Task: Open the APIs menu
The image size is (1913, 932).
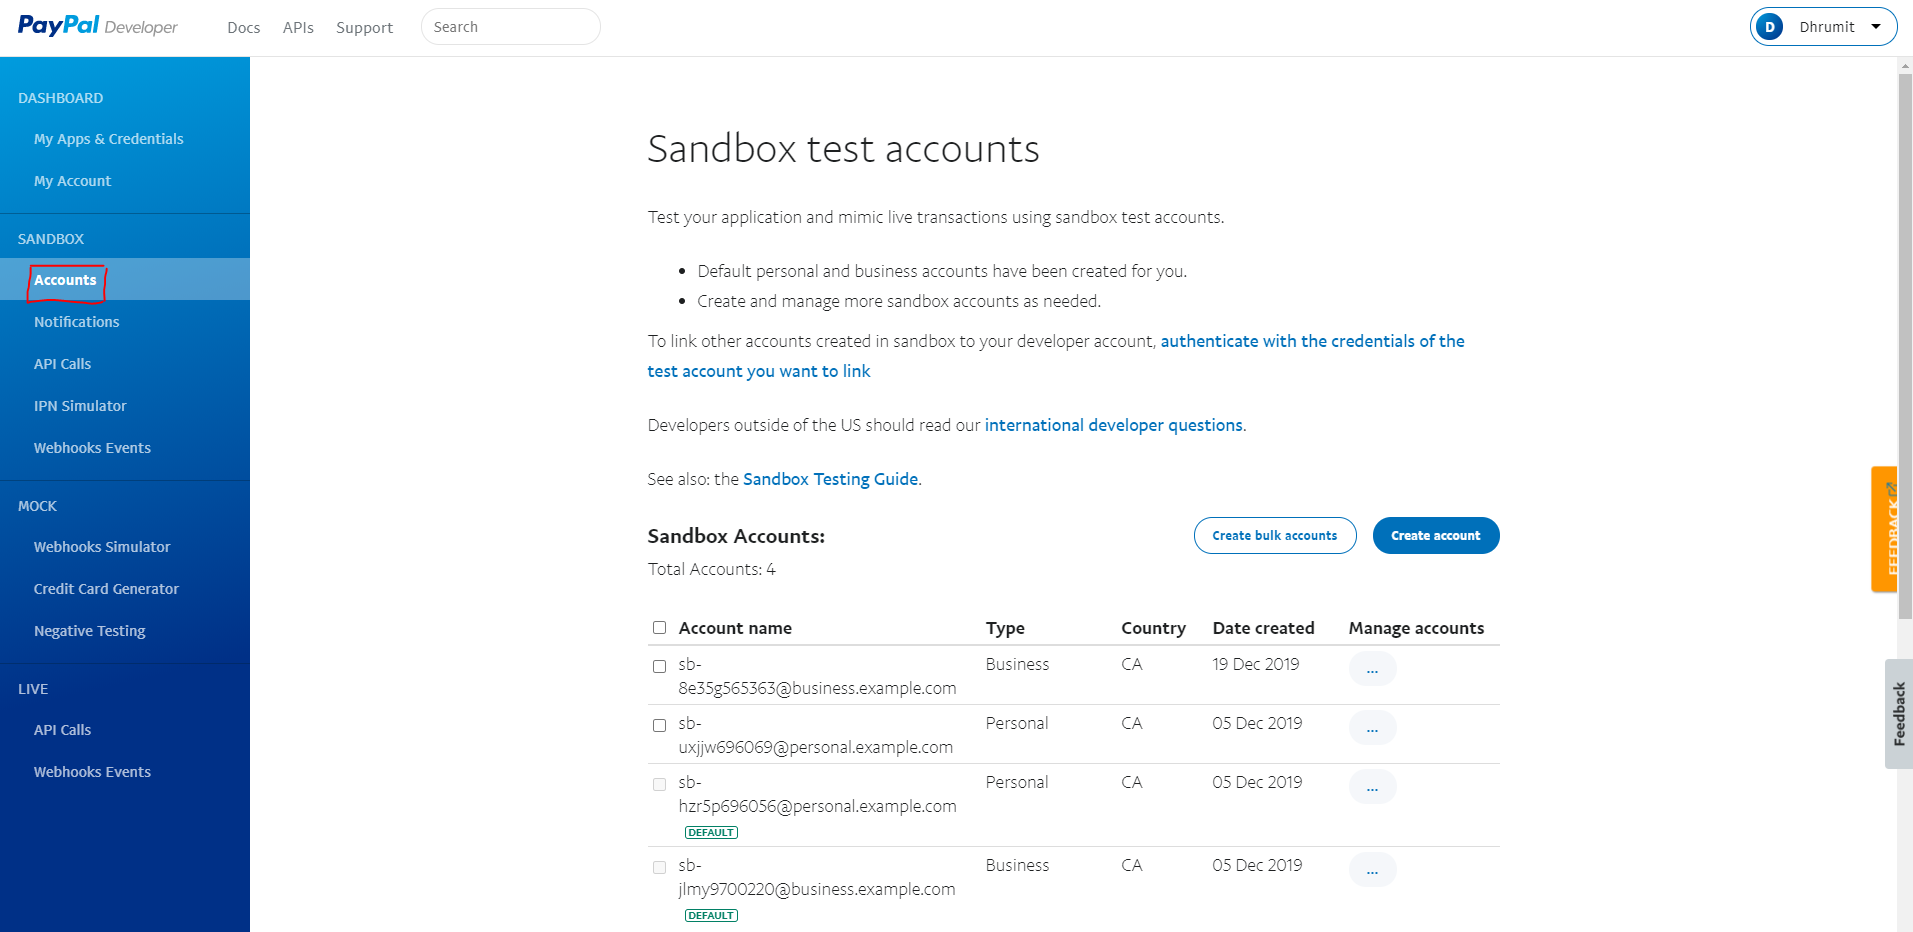Action: tap(298, 28)
